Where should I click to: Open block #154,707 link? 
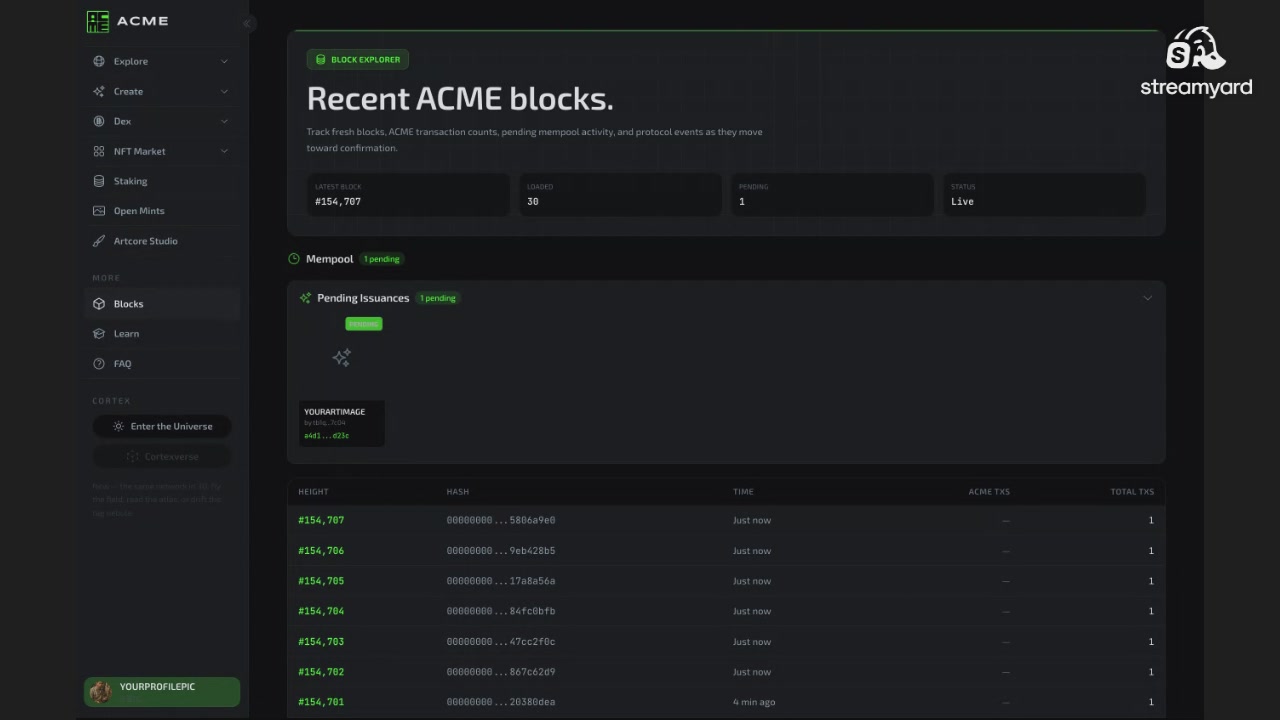pos(321,520)
